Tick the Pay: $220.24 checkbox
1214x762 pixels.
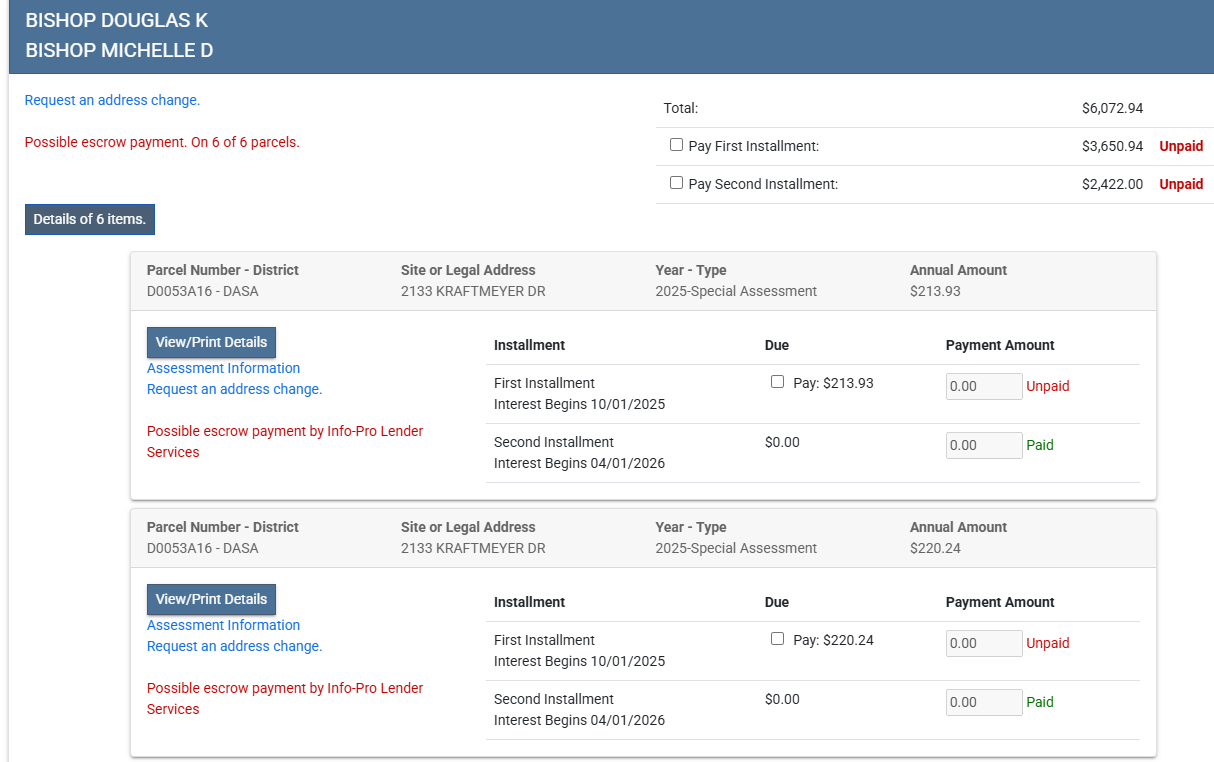[x=778, y=639]
